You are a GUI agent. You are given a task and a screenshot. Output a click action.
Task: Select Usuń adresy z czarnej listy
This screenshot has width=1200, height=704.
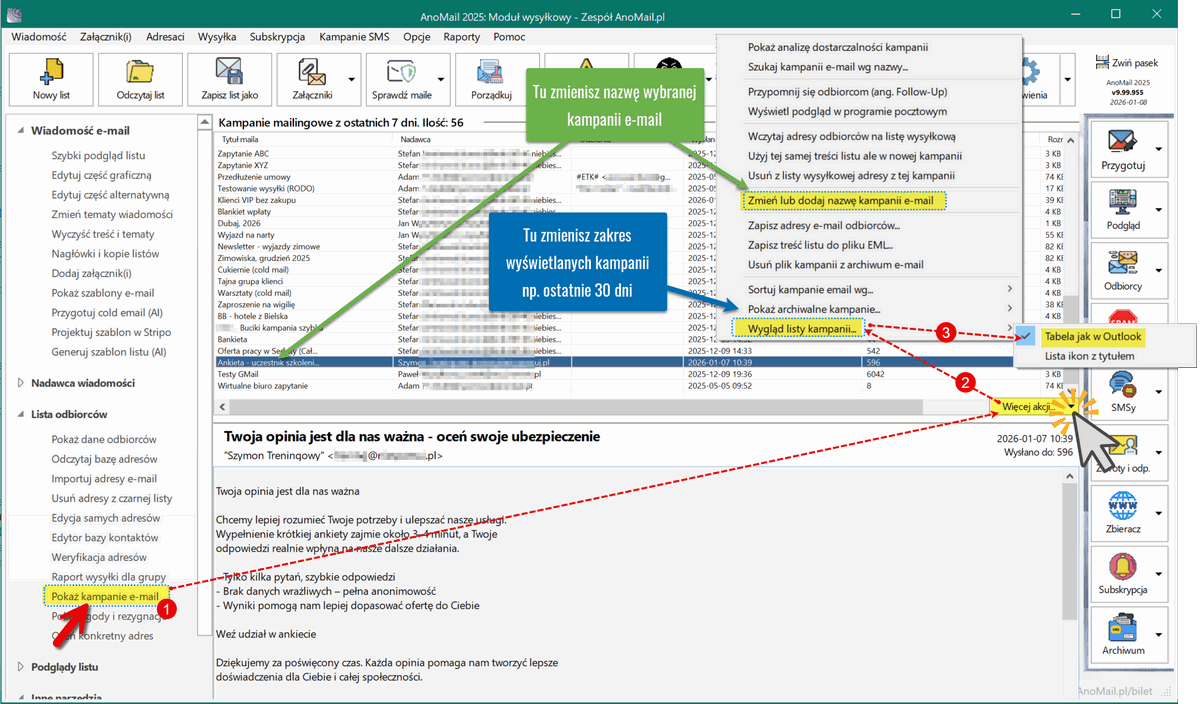tap(111, 498)
